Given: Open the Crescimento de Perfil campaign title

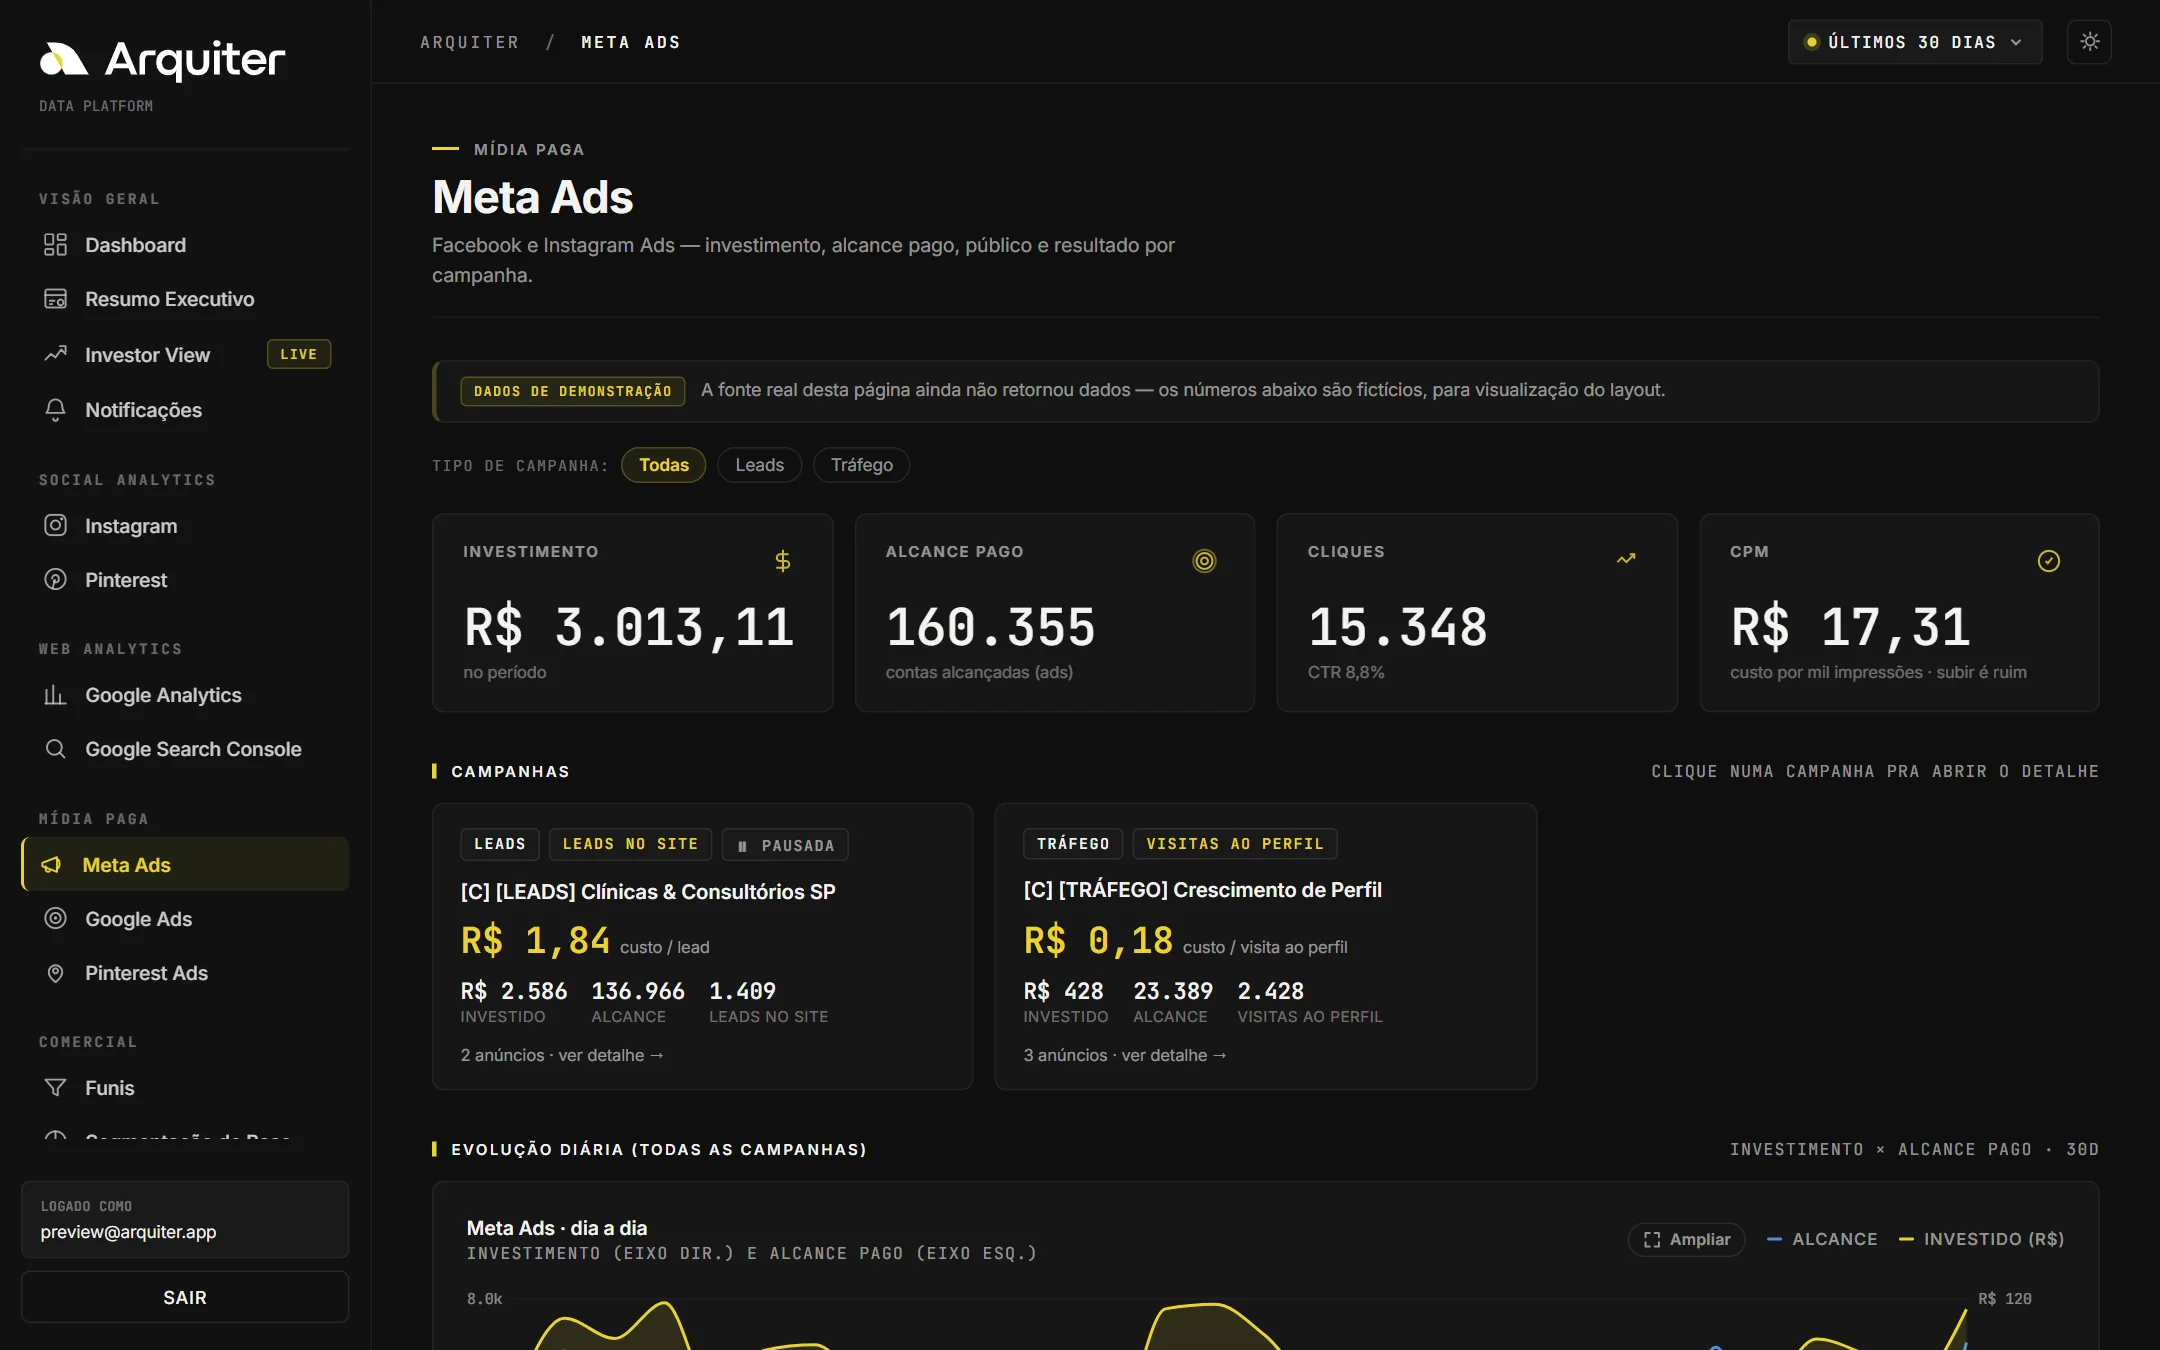Looking at the screenshot, I should coord(1202,889).
